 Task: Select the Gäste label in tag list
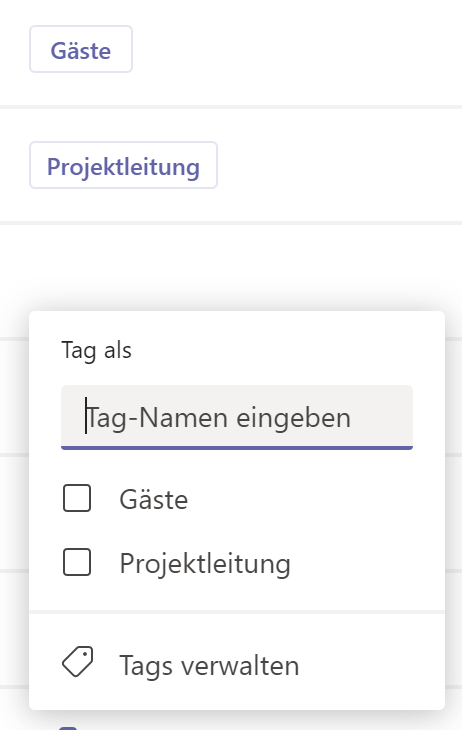pos(154,499)
